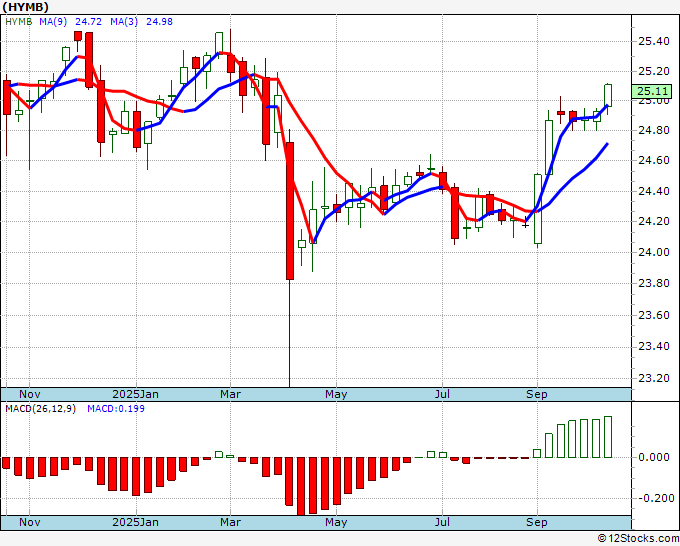The height and width of the screenshot is (546, 680).
Task: Click the 25.40 price axis label
Action: [654, 42]
